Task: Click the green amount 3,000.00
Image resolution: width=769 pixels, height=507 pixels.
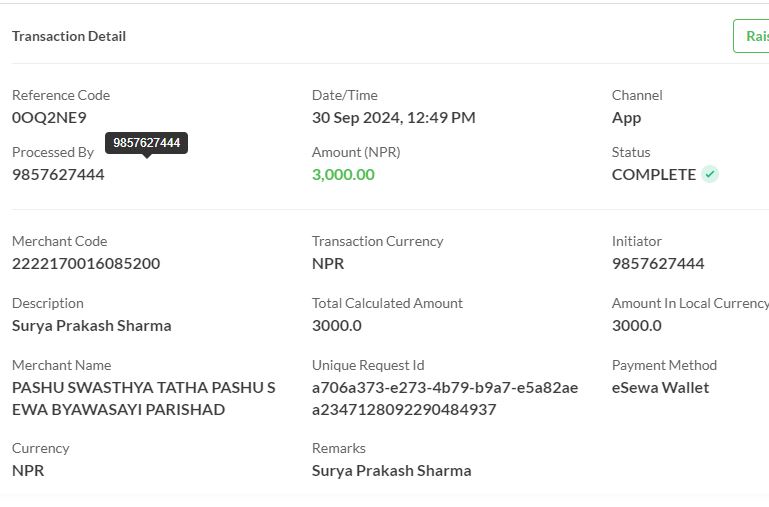Action: [x=343, y=175]
